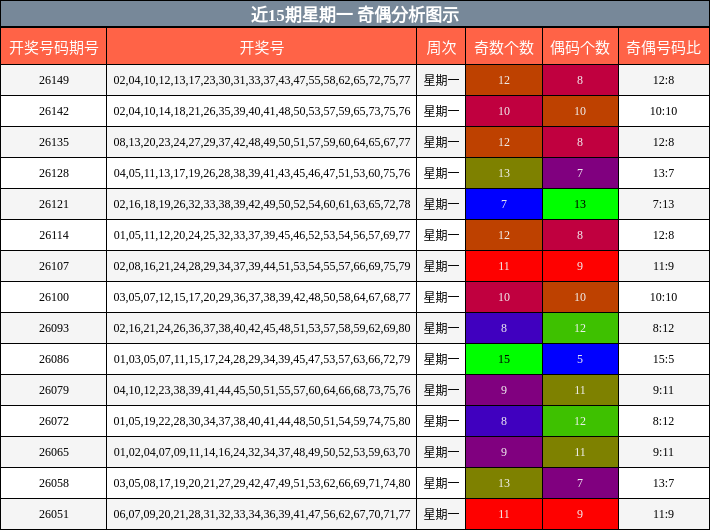Viewport: 710px width, 530px height.
Task: Select issue number 26149
Action: tap(54, 80)
